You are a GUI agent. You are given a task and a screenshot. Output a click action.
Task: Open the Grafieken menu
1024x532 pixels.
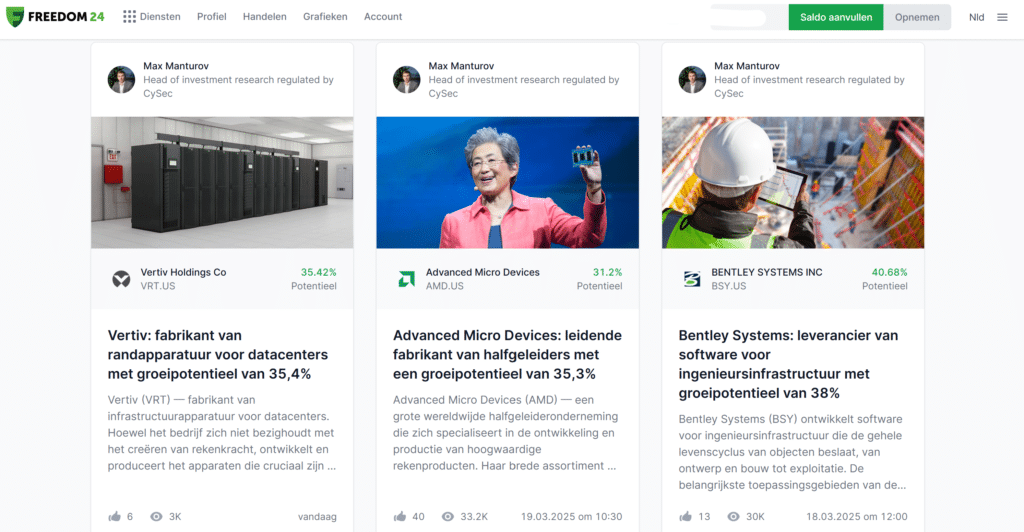click(x=325, y=17)
